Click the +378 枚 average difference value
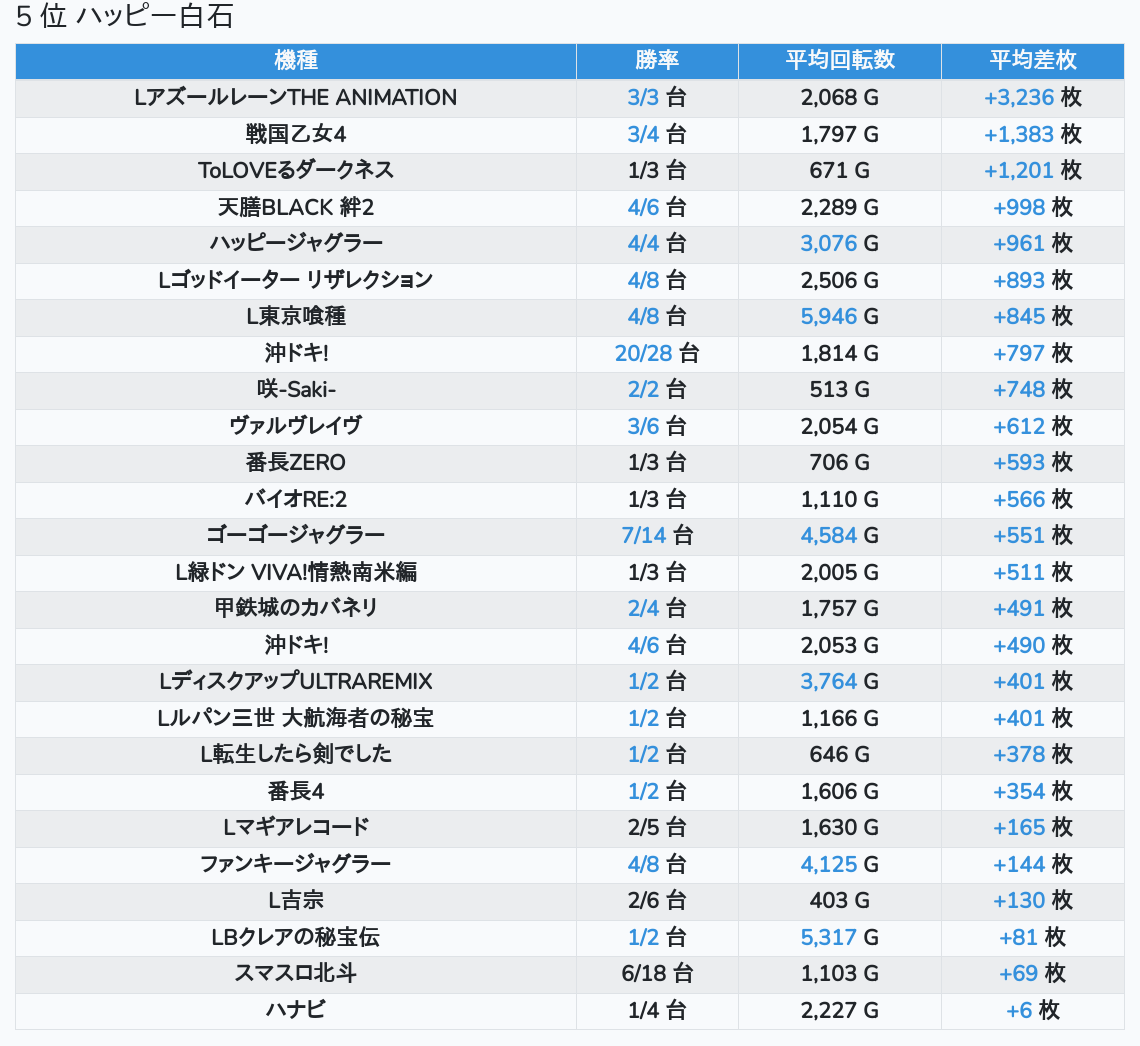Screen dimensions: 1140x1046 point(1032,755)
